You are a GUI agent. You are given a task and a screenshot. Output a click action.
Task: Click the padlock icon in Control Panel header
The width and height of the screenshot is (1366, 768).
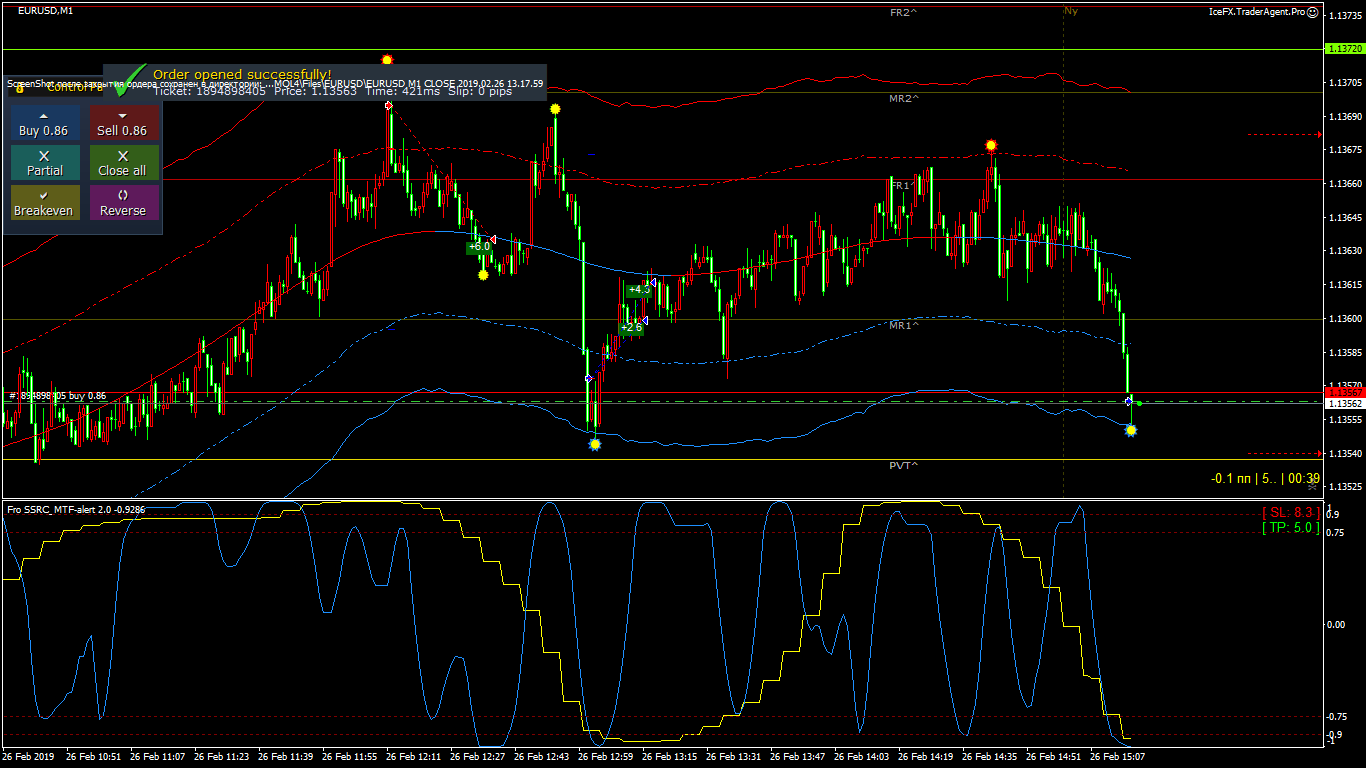(20, 89)
